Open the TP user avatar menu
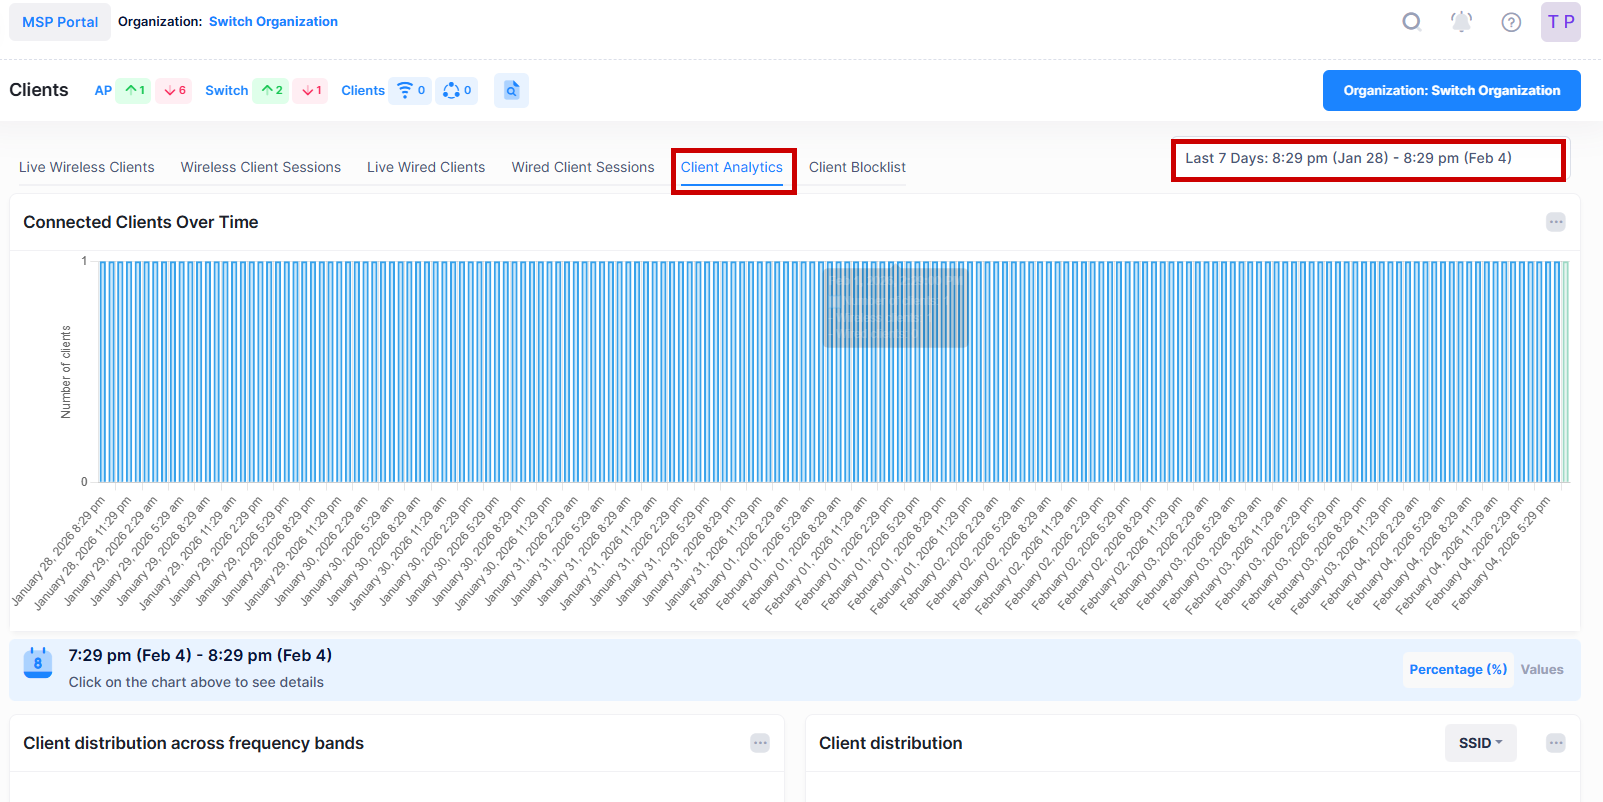Viewport: 1603px width, 802px height. [1560, 22]
